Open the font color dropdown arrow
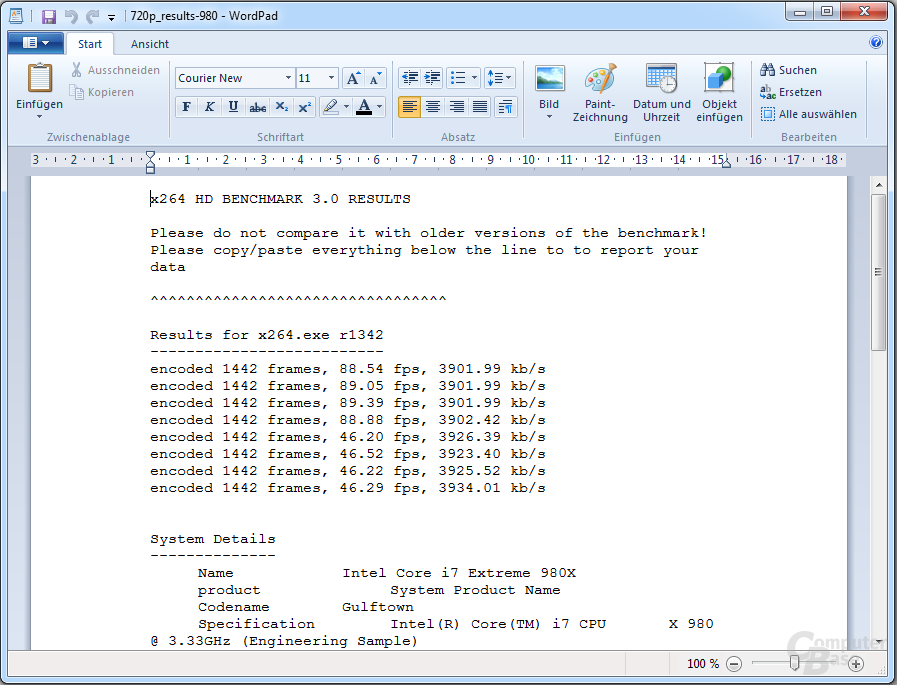Image resolution: width=897 pixels, height=685 pixels. 379,106
